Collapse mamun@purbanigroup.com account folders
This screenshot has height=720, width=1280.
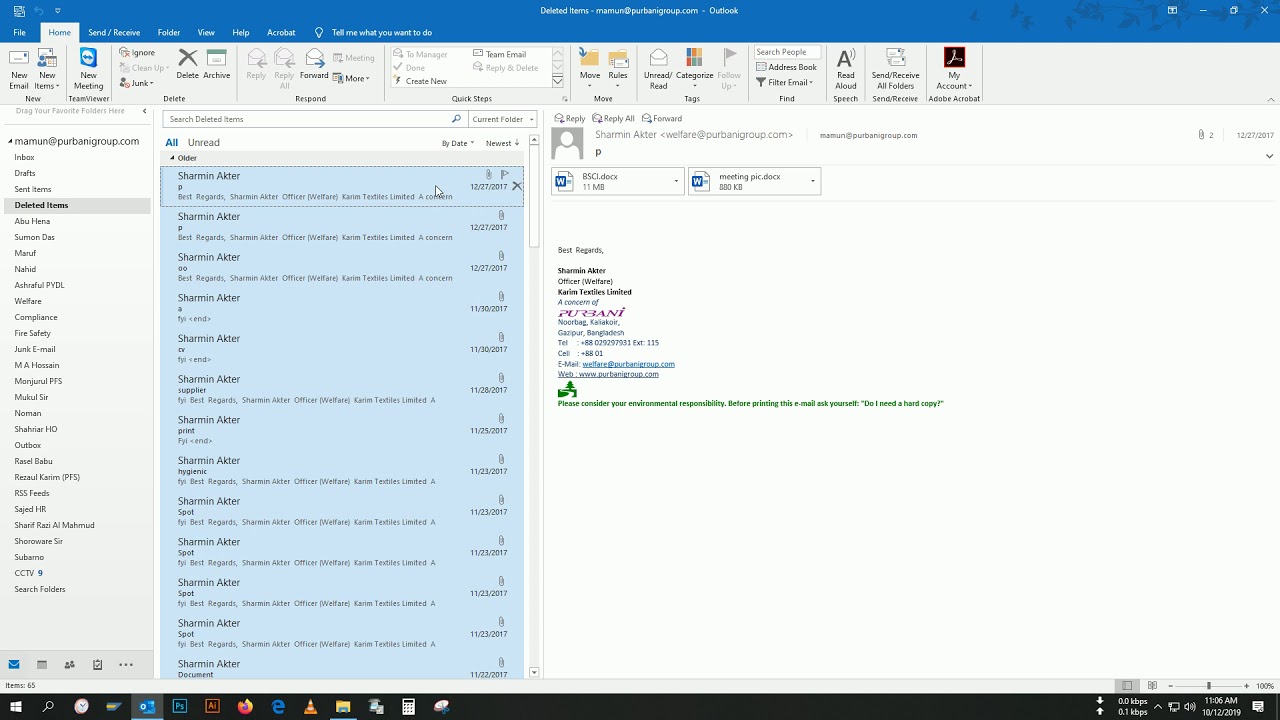point(9,142)
